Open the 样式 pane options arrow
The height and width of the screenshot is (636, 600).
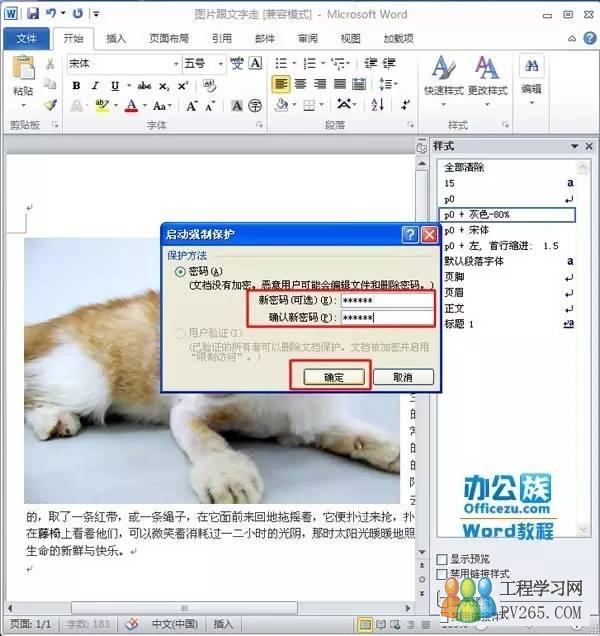574,146
